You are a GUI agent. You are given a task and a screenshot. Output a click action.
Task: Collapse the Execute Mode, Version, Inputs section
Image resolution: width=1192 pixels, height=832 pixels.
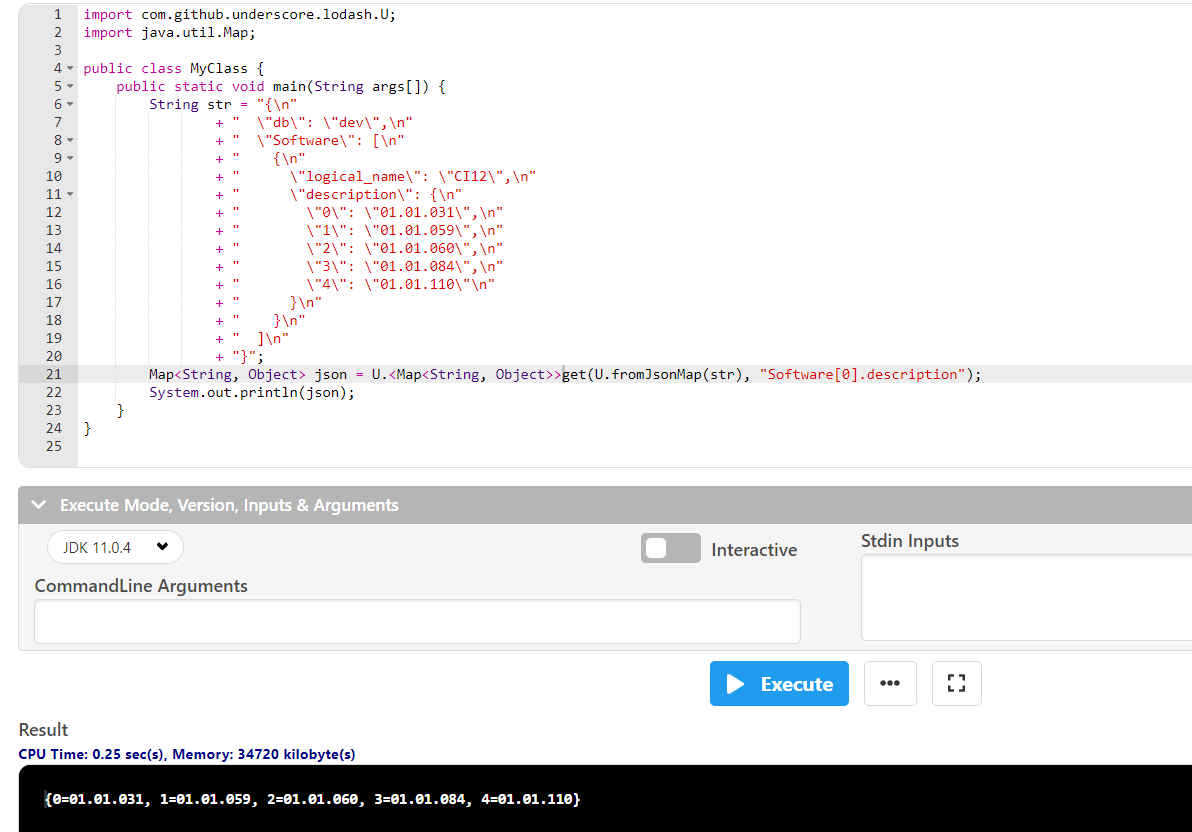point(39,505)
